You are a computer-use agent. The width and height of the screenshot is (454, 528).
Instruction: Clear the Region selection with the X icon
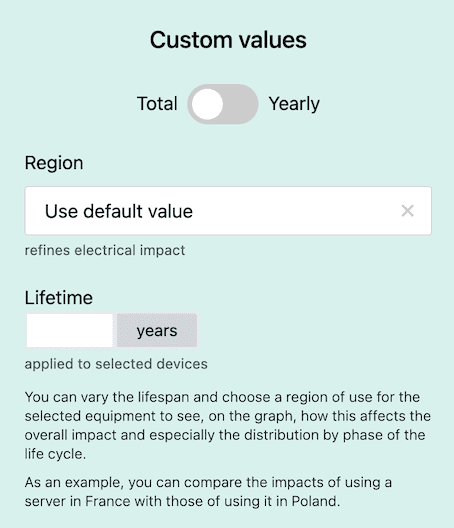click(407, 211)
